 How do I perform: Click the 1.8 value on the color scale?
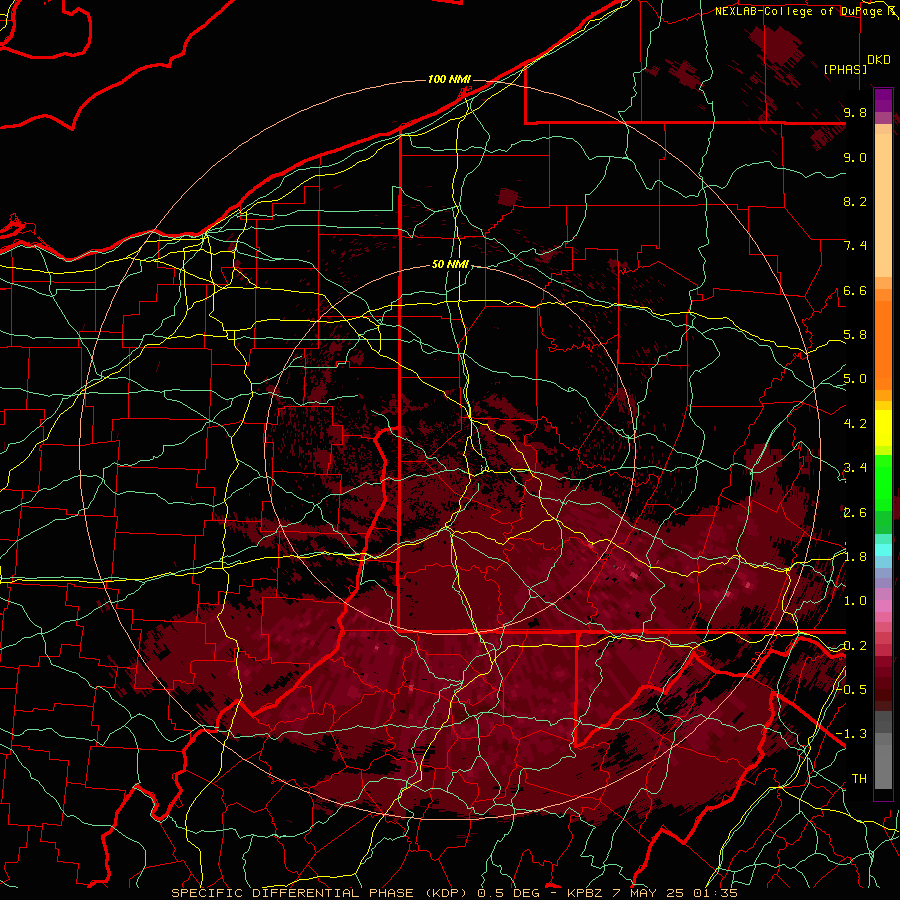tap(855, 557)
